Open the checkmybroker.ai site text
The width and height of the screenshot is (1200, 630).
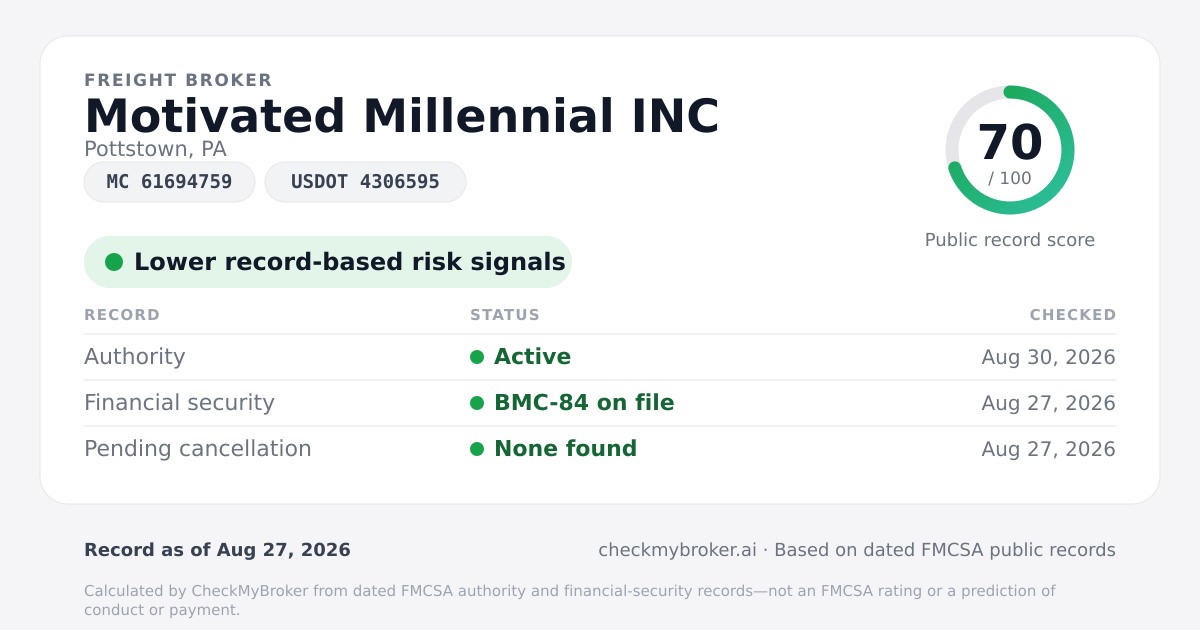coord(677,550)
